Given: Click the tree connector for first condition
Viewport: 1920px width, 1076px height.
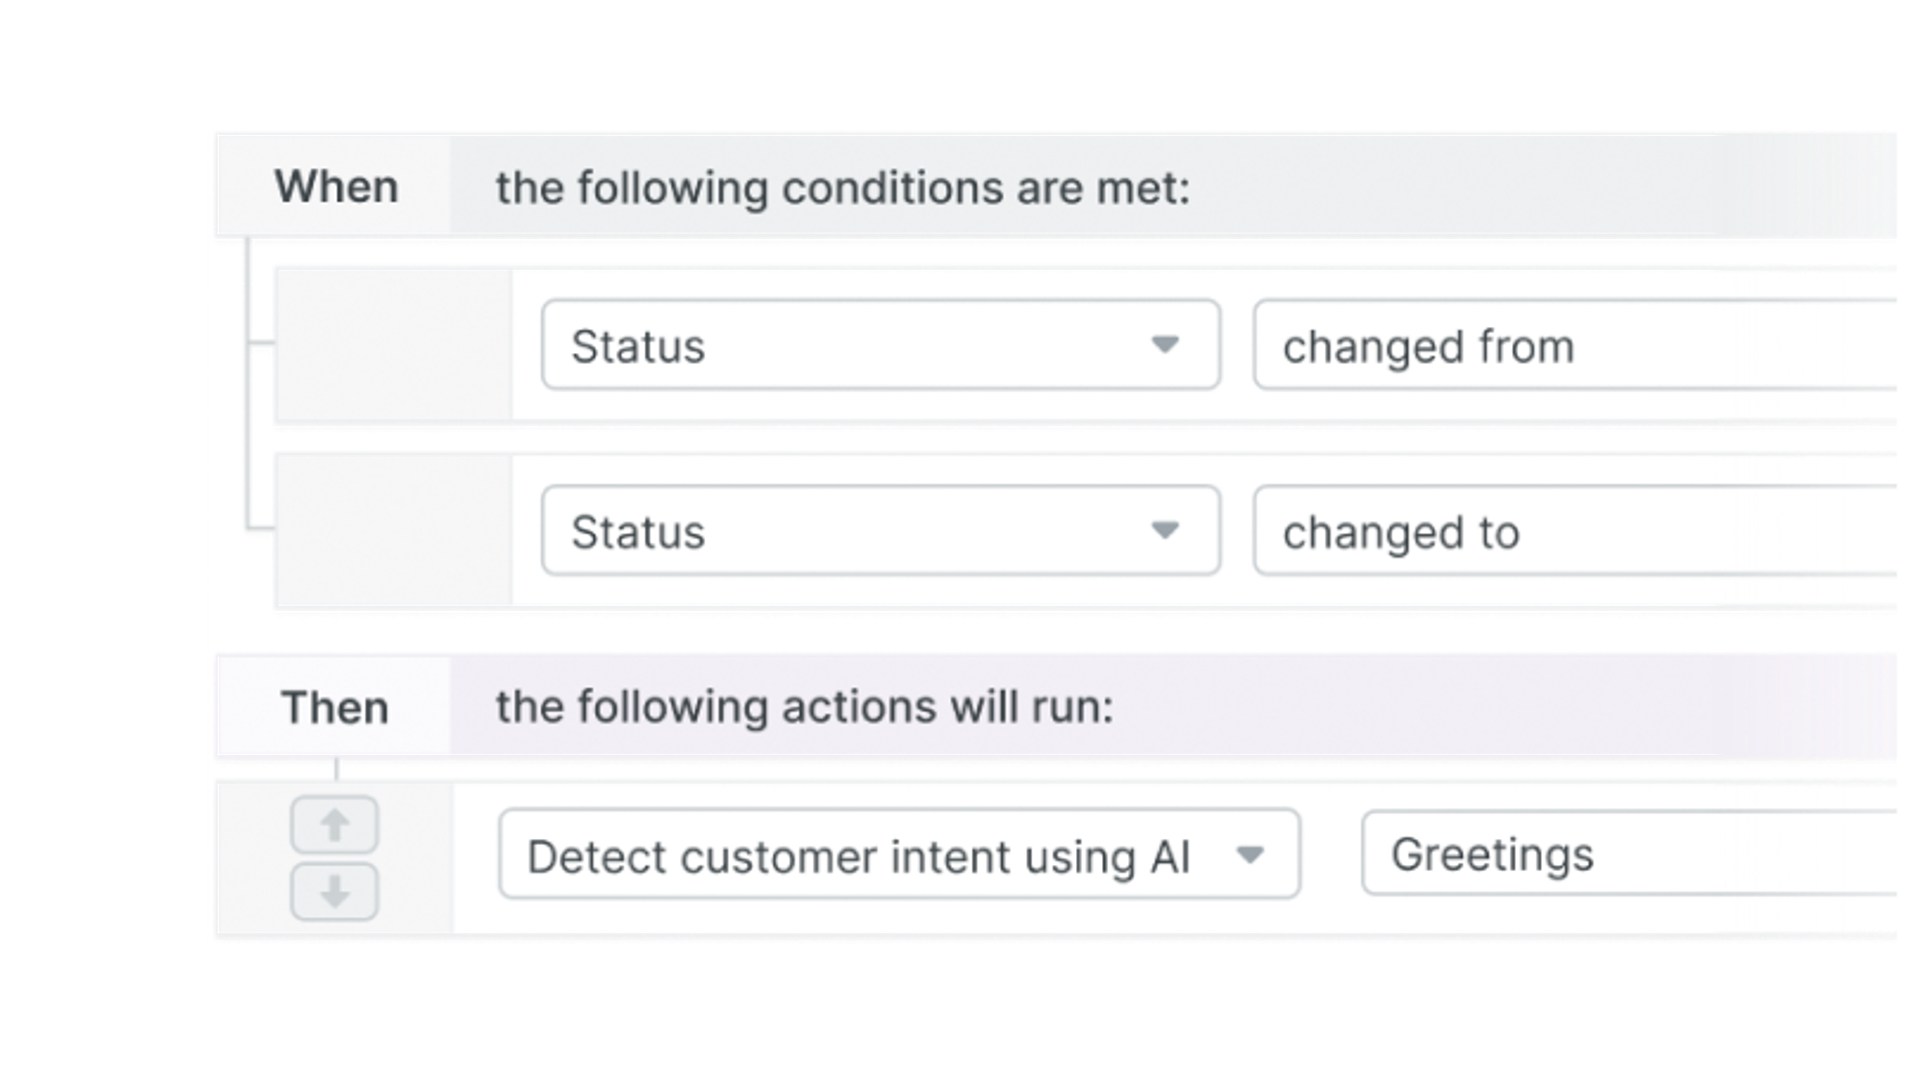Looking at the screenshot, I should (x=258, y=344).
